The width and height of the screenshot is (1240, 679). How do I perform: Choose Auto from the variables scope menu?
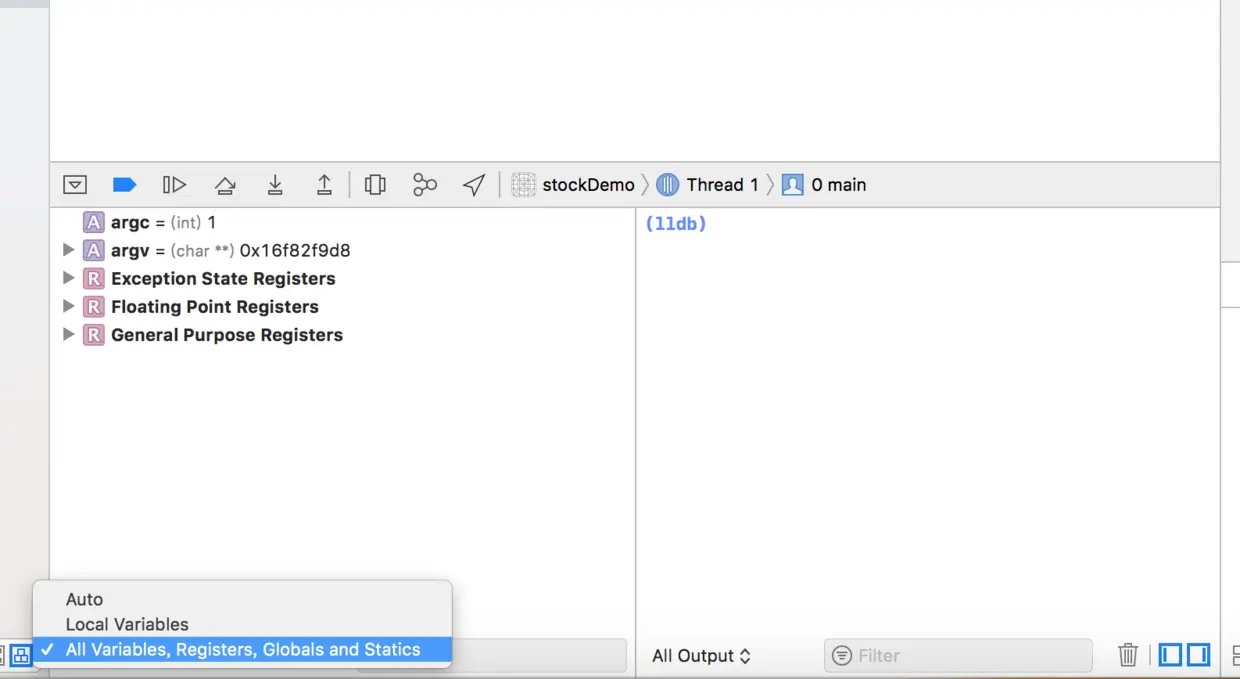pyautogui.click(x=242, y=599)
